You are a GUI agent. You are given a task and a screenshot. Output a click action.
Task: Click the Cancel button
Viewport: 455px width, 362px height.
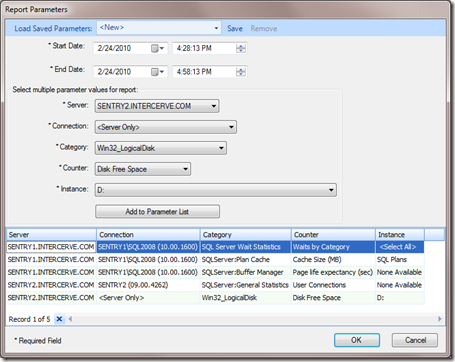(415, 340)
